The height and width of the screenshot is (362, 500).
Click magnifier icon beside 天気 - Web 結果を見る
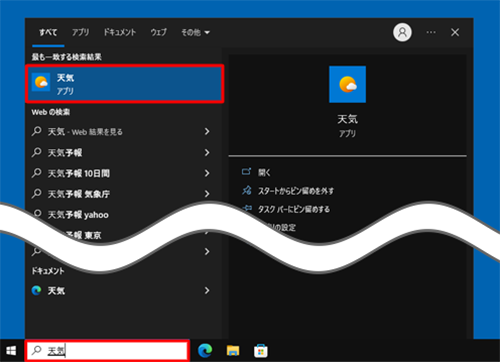tap(36, 131)
